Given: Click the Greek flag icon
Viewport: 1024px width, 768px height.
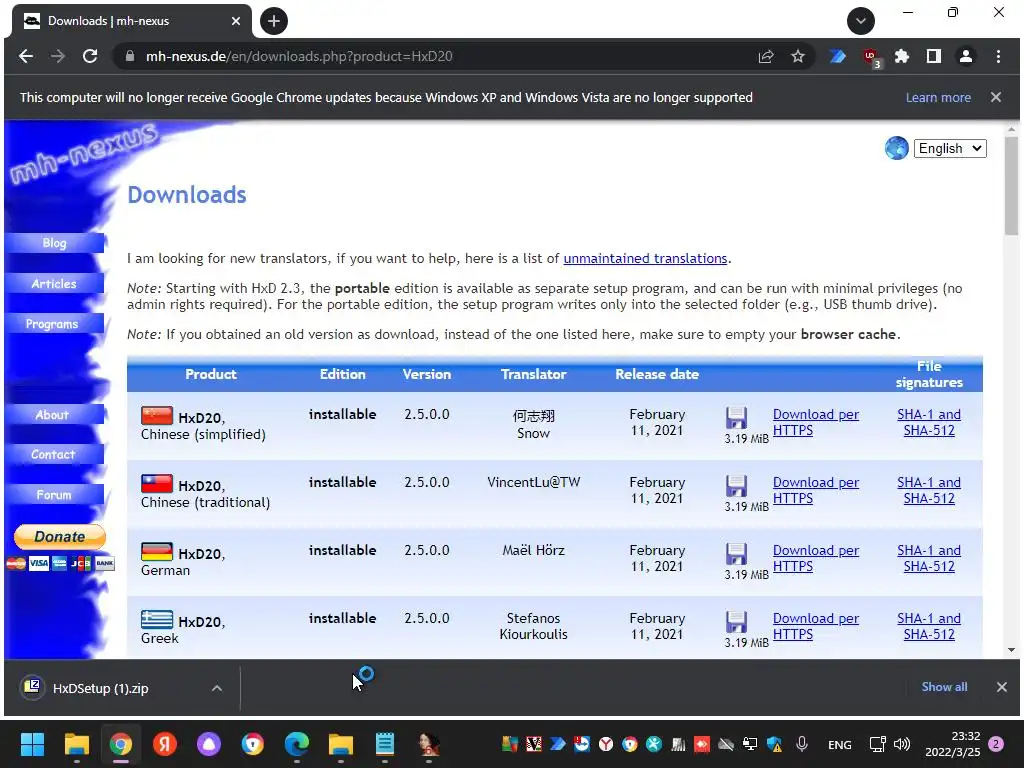Looking at the screenshot, I should (x=157, y=619).
